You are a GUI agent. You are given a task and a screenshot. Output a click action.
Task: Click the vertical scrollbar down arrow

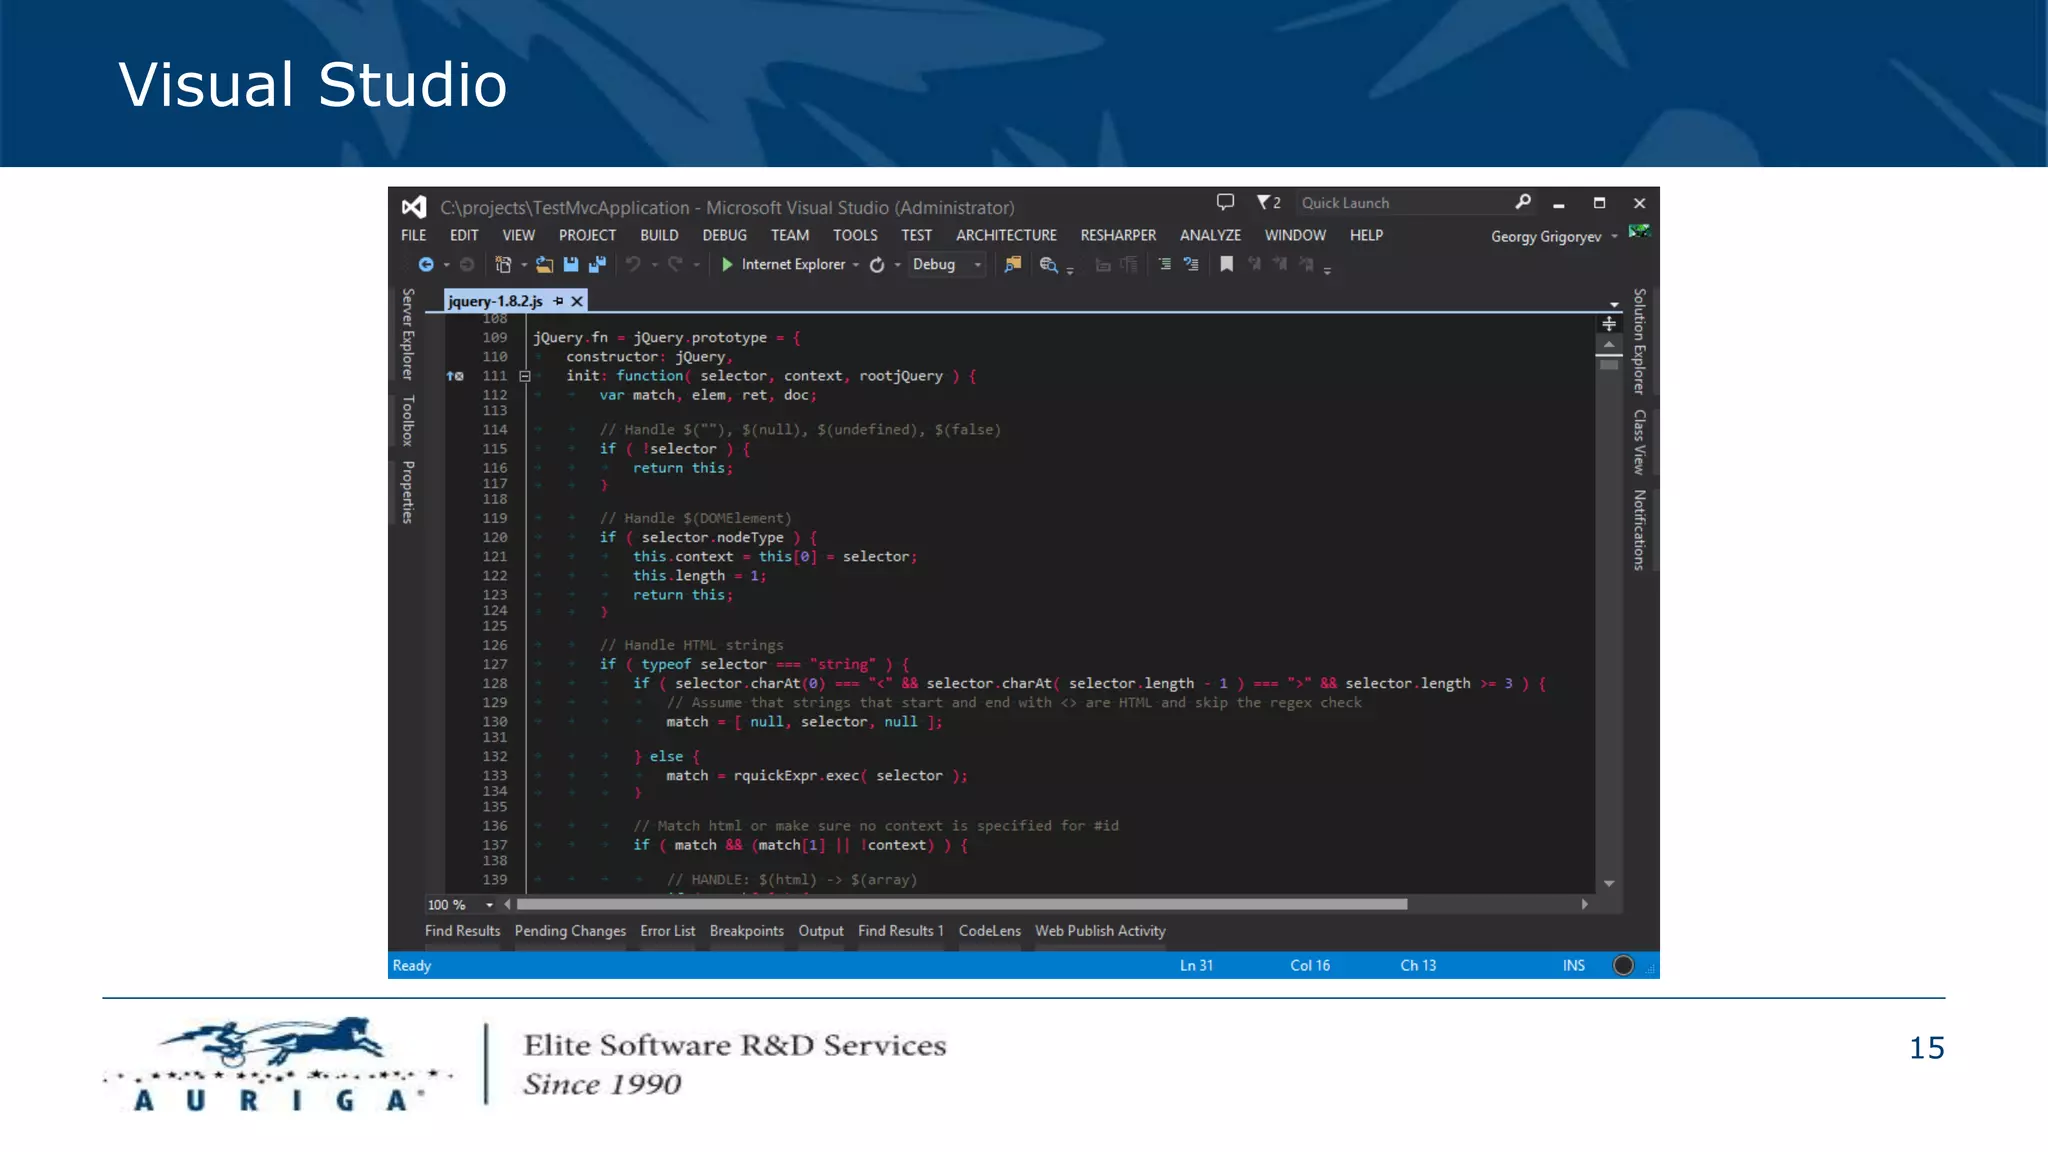pyautogui.click(x=1609, y=883)
